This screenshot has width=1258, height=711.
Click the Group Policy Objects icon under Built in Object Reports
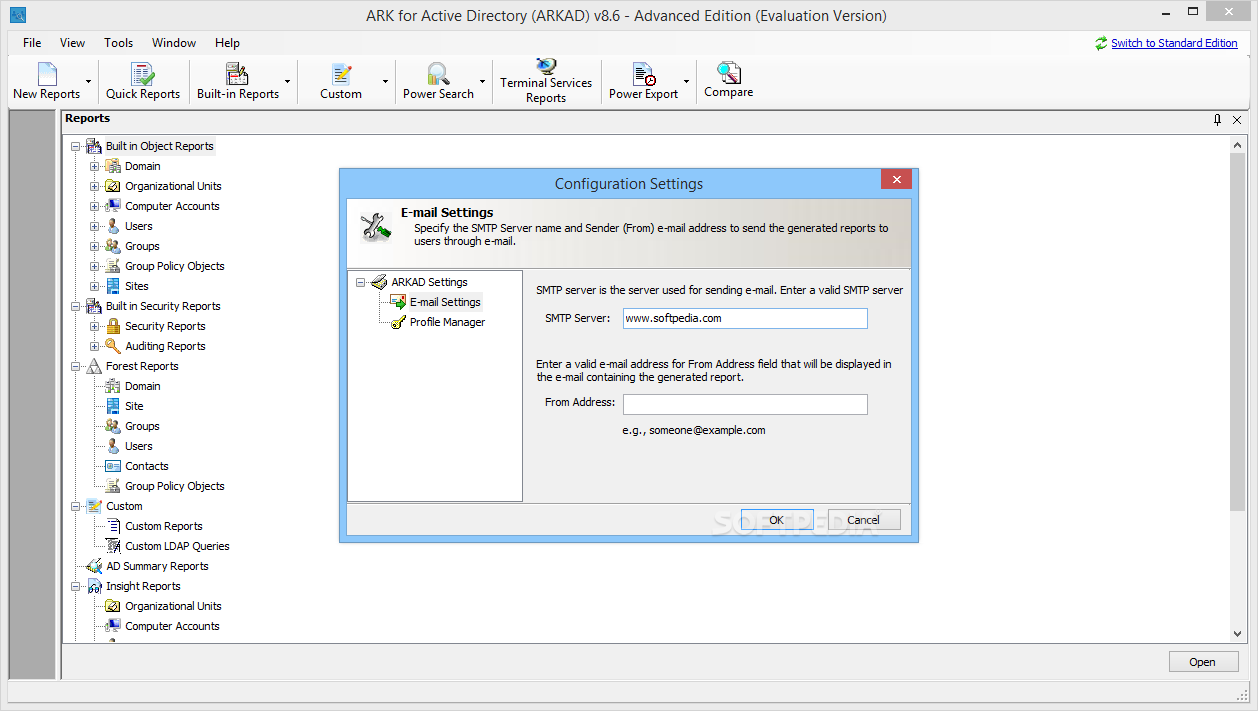[113, 266]
